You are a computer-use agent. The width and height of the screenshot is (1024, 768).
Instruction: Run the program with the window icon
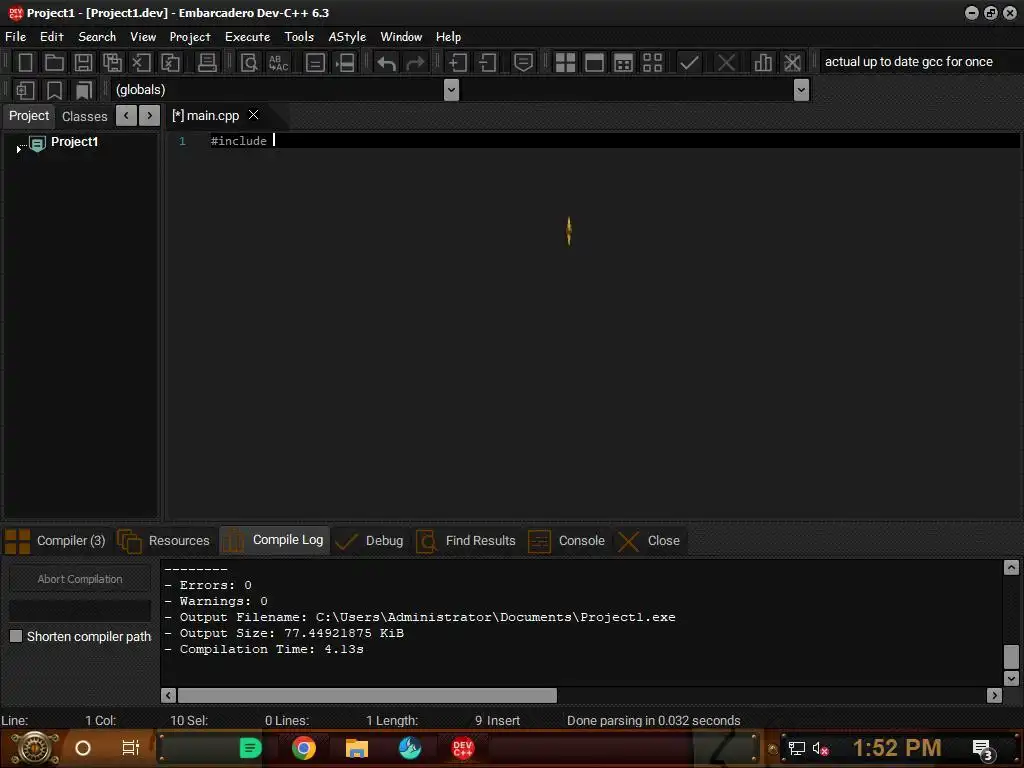pos(594,63)
